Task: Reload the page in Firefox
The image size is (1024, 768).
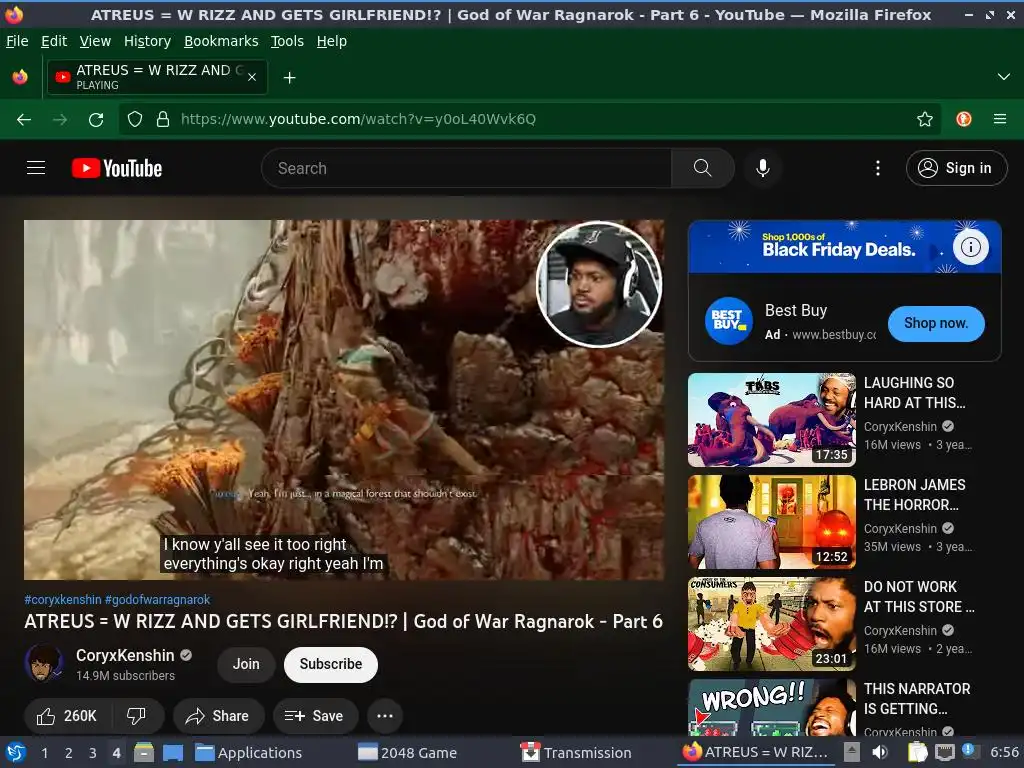Action: (x=96, y=119)
